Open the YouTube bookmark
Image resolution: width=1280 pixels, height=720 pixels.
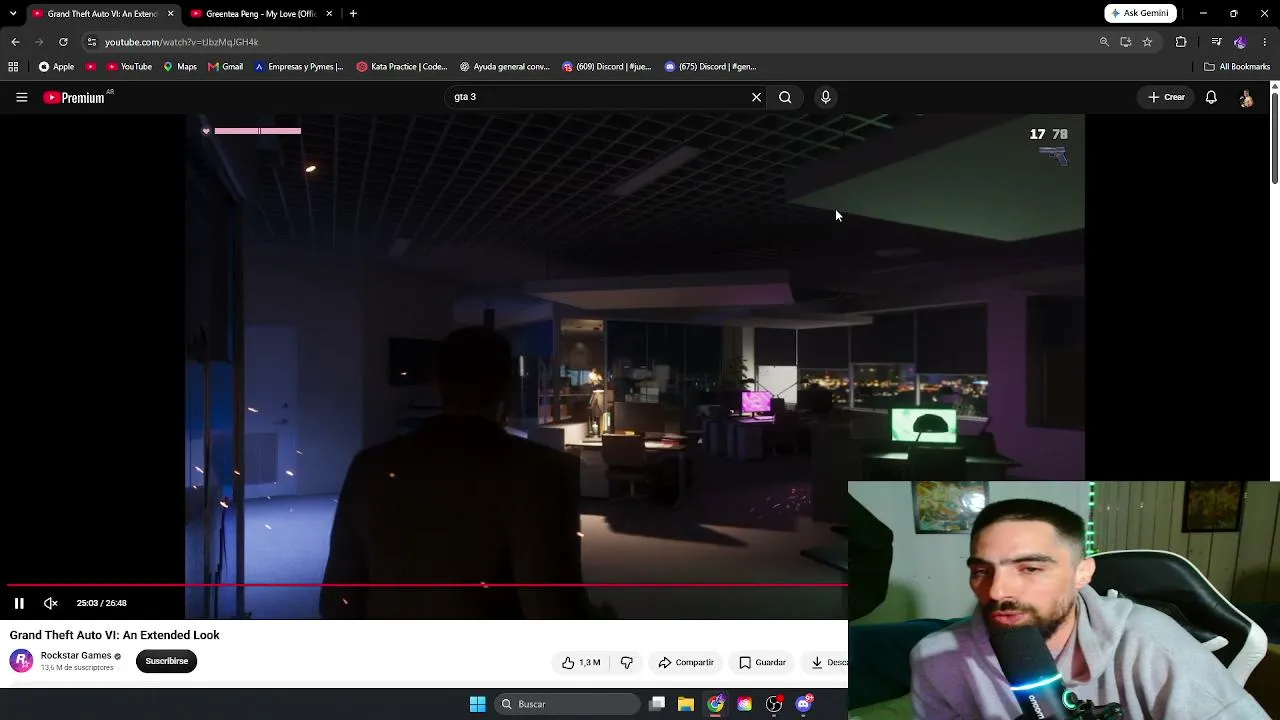point(128,67)
